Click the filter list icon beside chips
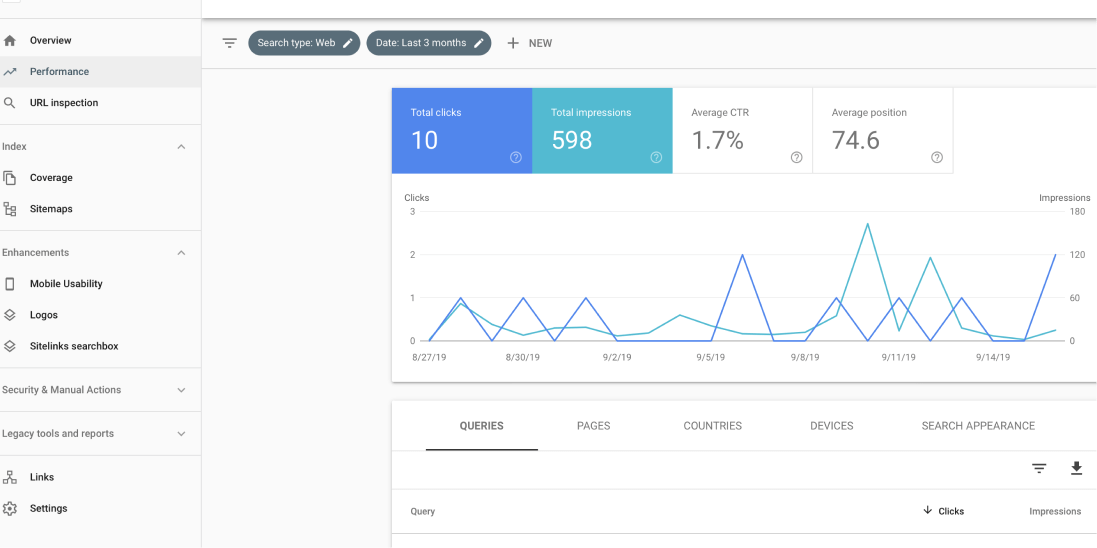The width and height of the screenshot is (1097, 548). click(229, 43)
